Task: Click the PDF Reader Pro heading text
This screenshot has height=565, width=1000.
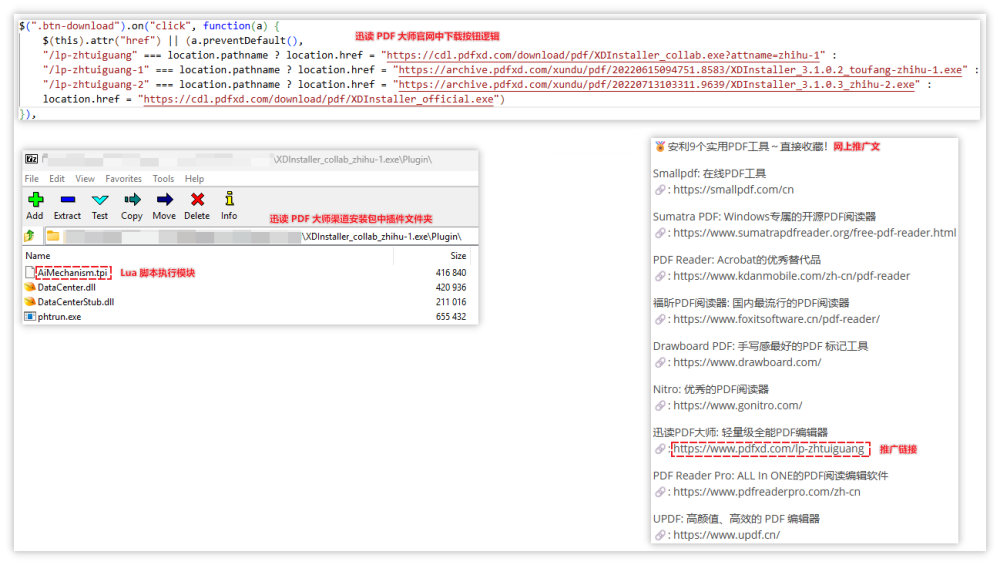Action: click(x=770, y=476)
